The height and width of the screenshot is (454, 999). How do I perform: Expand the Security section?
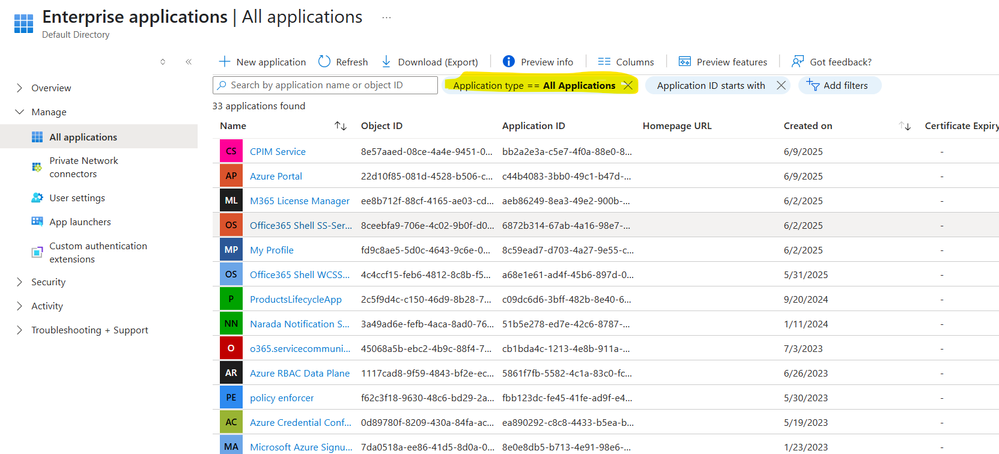pos(19,282)
